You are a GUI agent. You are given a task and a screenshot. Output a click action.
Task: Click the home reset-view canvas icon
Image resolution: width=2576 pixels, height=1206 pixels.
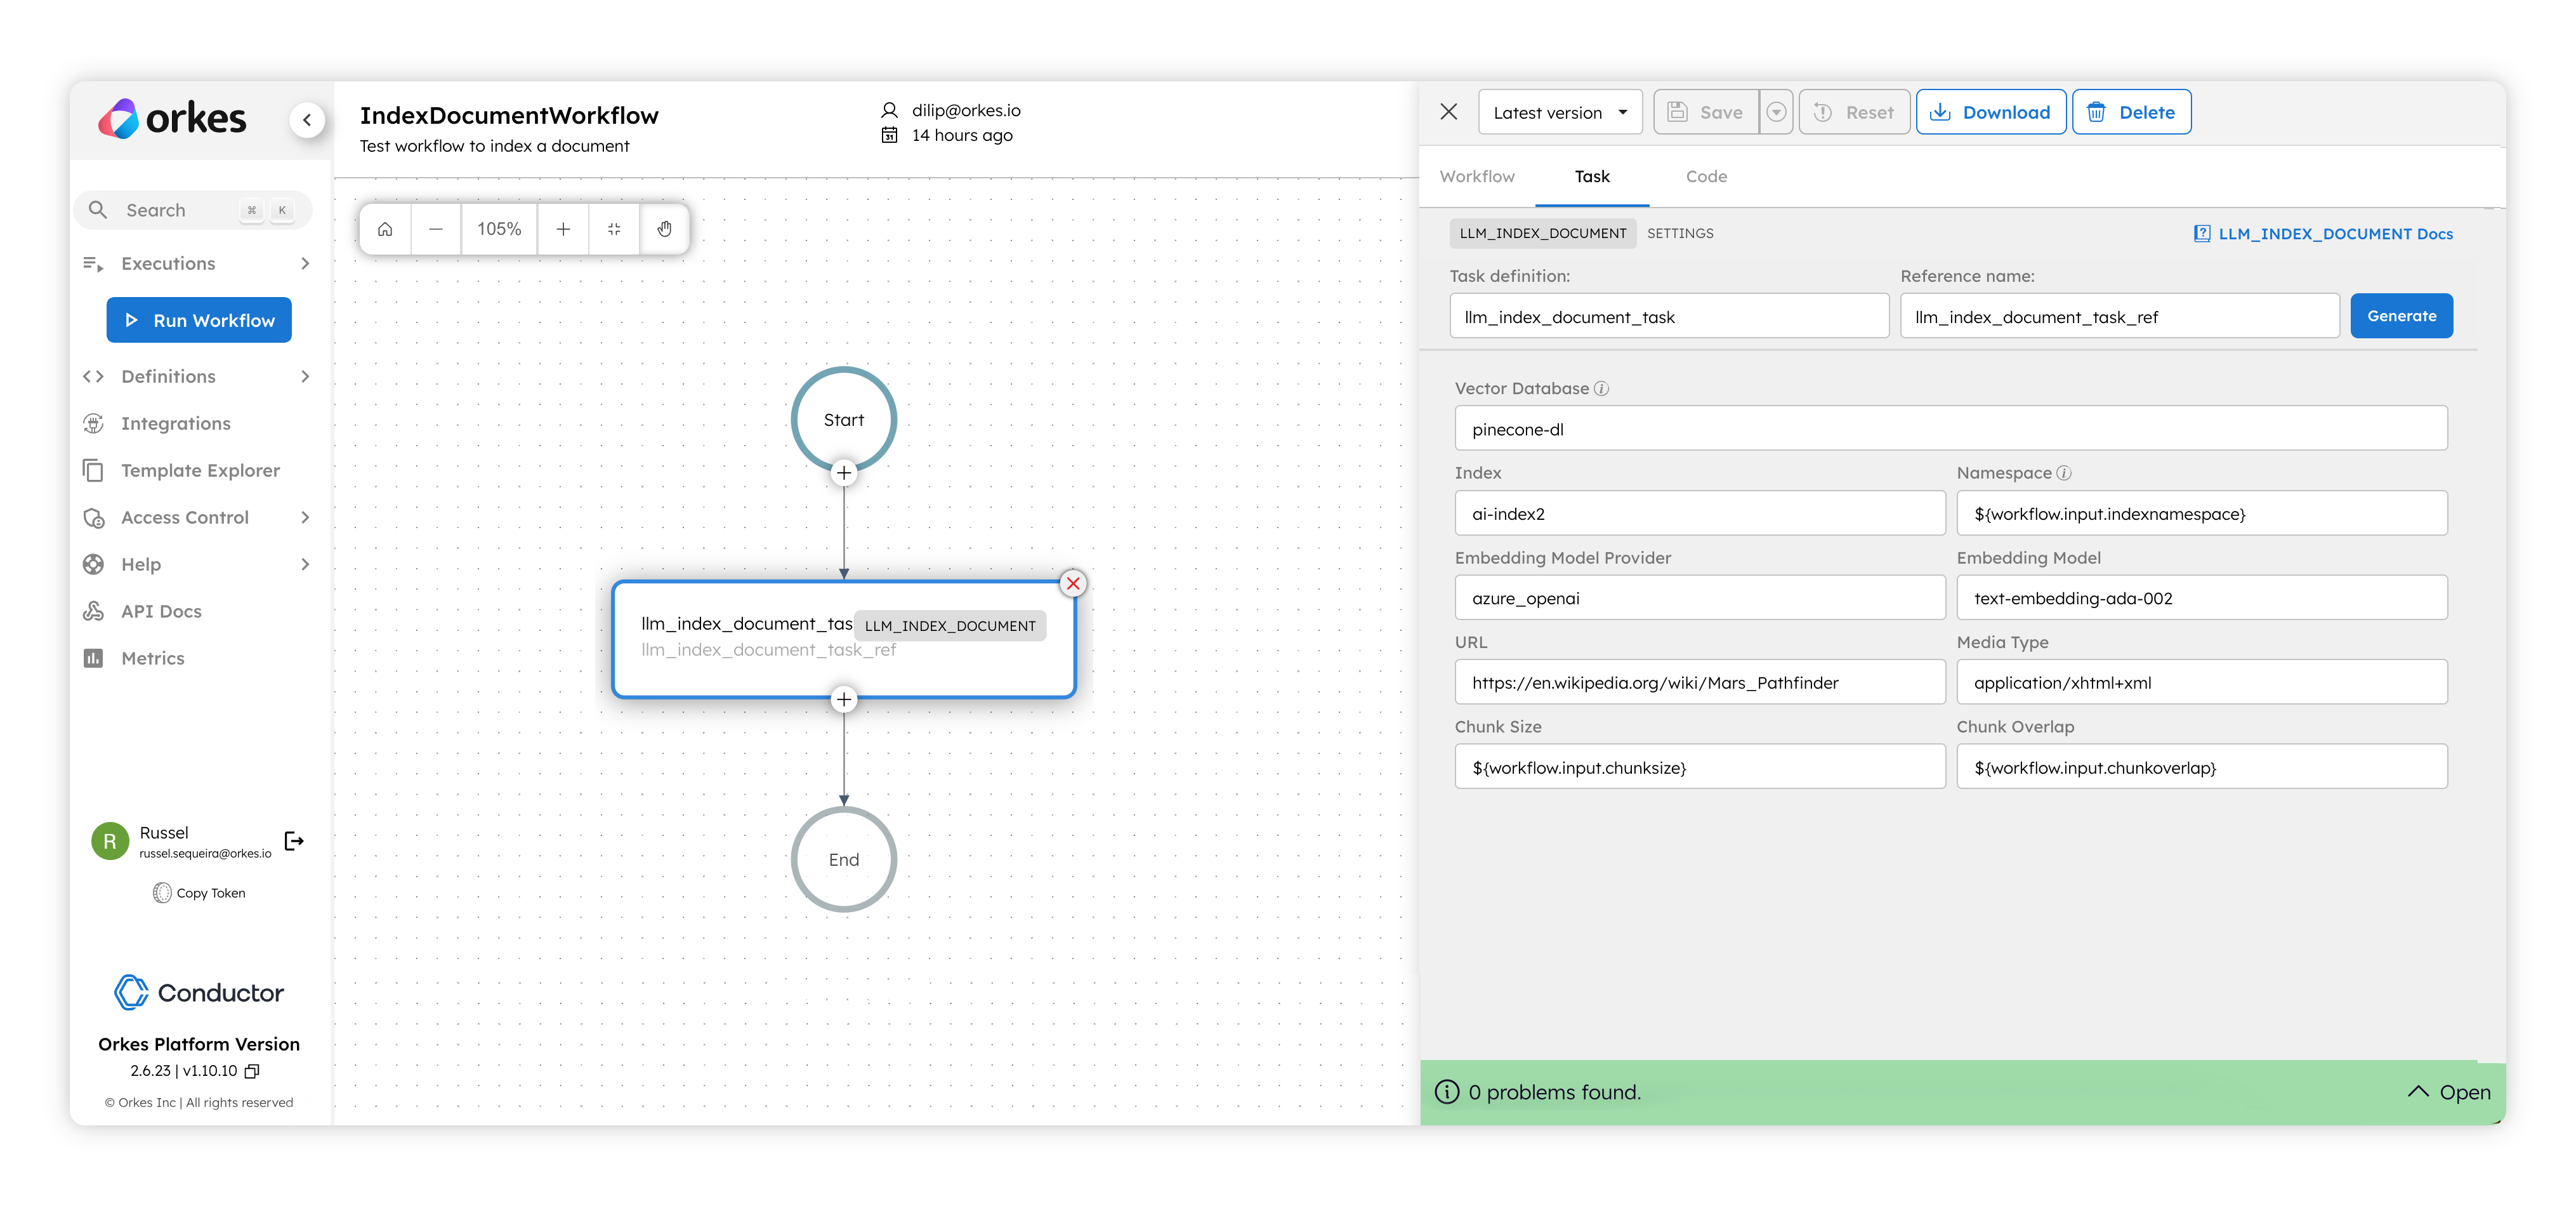[x=385, y=229]
